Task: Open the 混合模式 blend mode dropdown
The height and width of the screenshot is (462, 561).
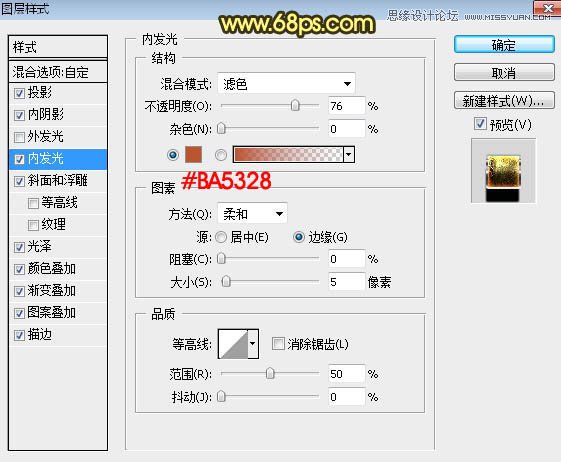Action: click(x=286, y=84)
